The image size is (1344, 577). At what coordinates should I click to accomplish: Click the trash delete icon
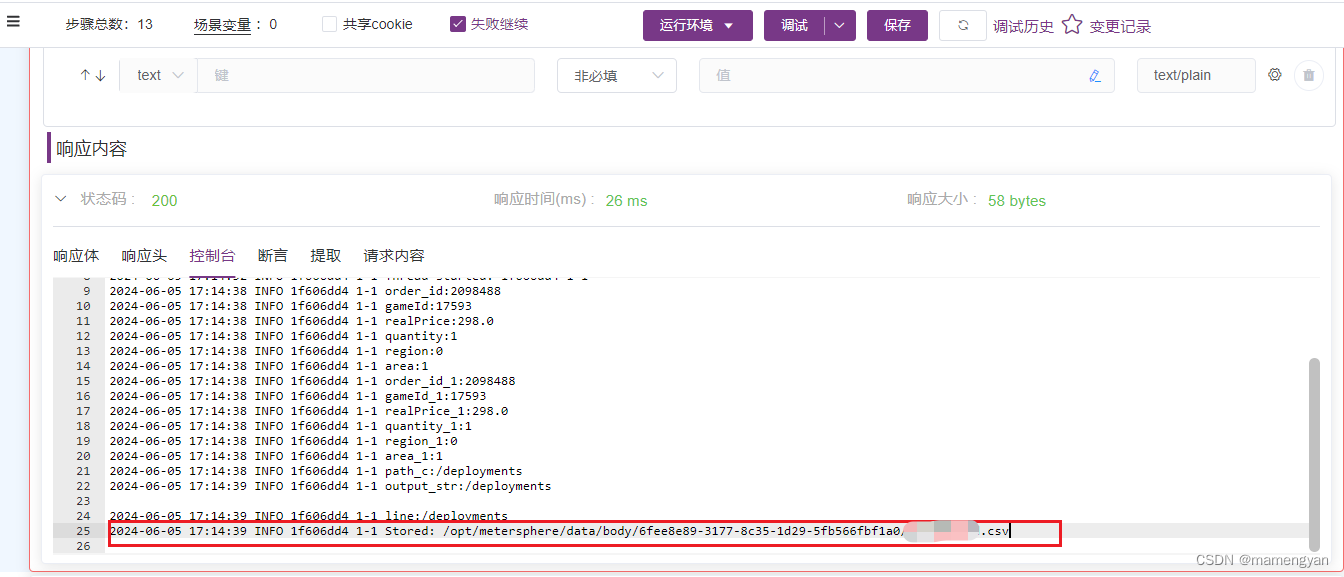pos(1310,75)
